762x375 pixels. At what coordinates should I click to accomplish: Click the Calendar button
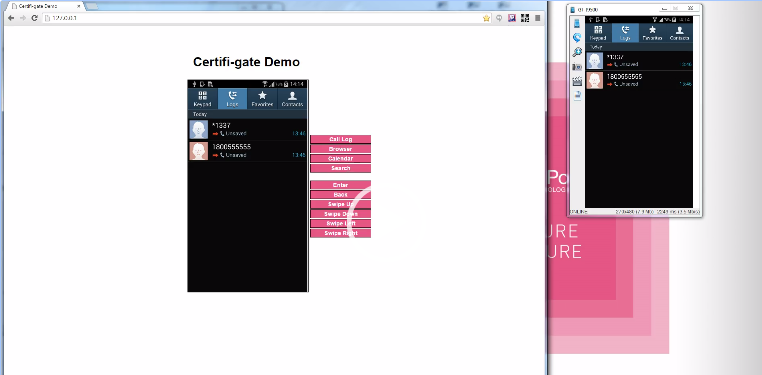pyautogui.click(x=340, y=159)
